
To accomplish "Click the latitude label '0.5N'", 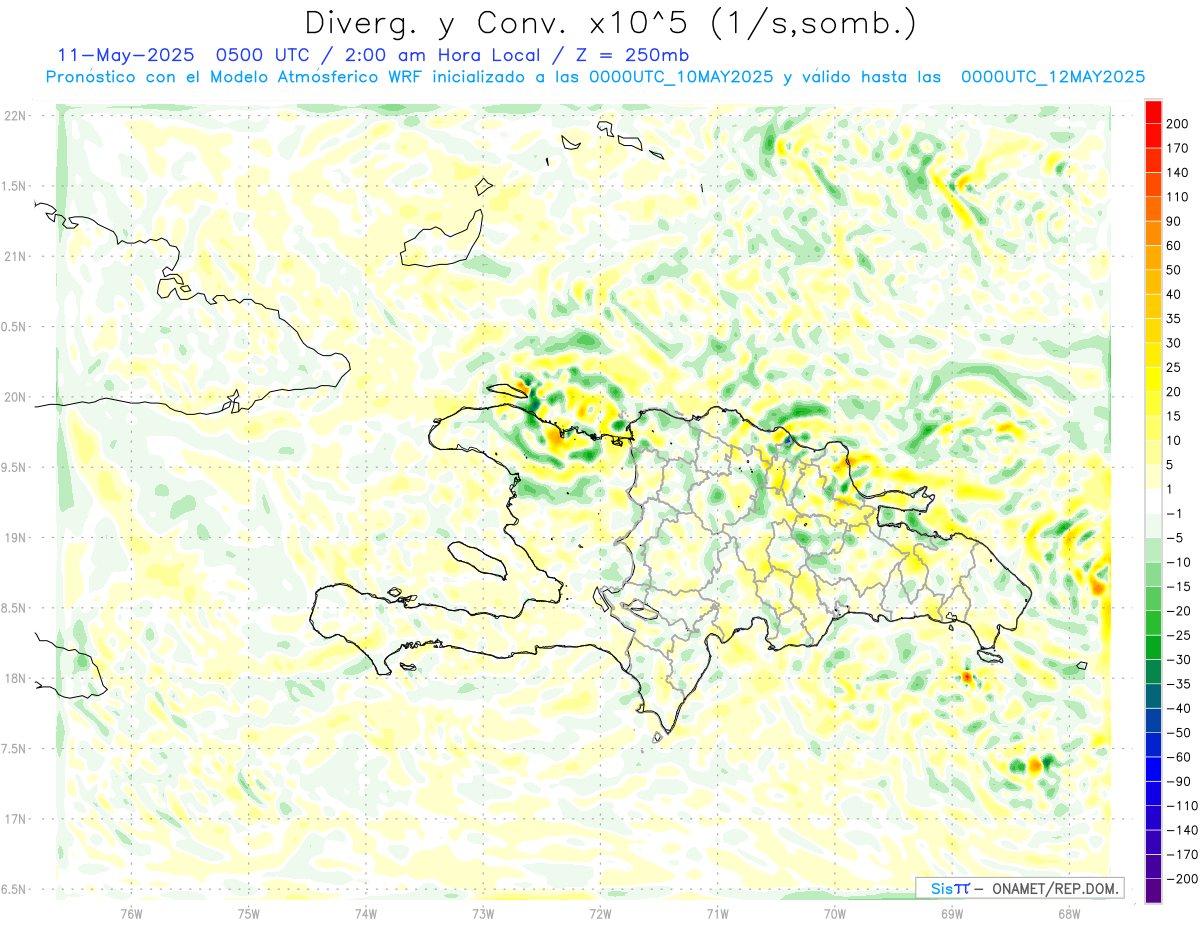I will 15,327.
